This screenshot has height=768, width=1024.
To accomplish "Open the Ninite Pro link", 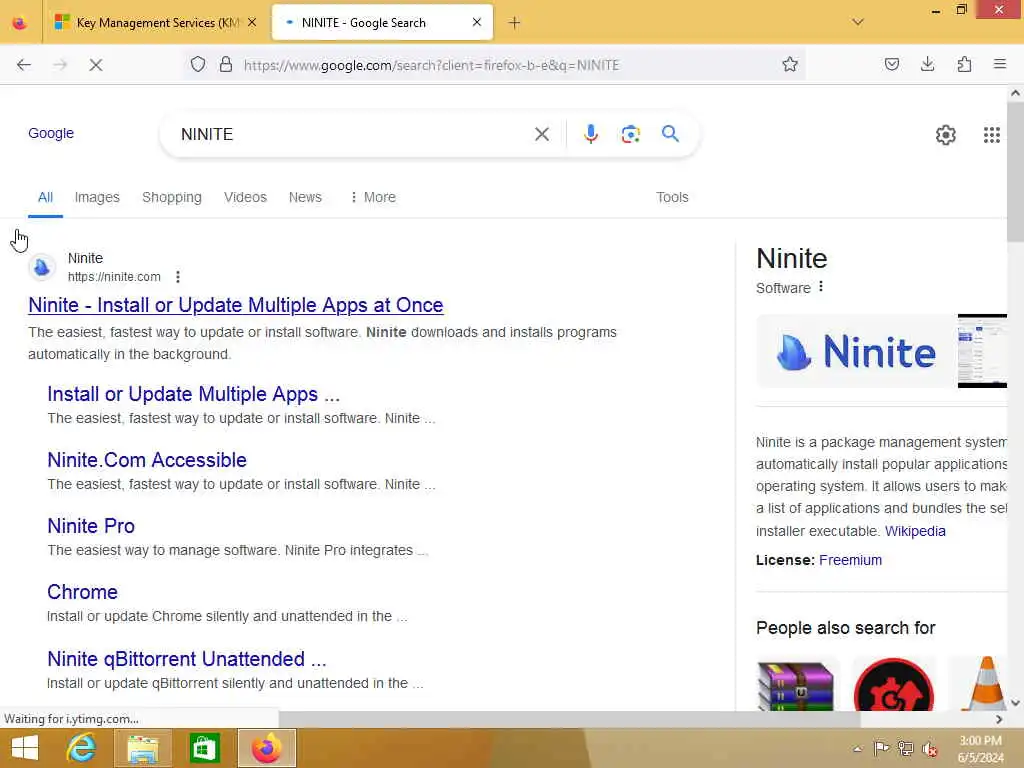I will click(91, 526).
